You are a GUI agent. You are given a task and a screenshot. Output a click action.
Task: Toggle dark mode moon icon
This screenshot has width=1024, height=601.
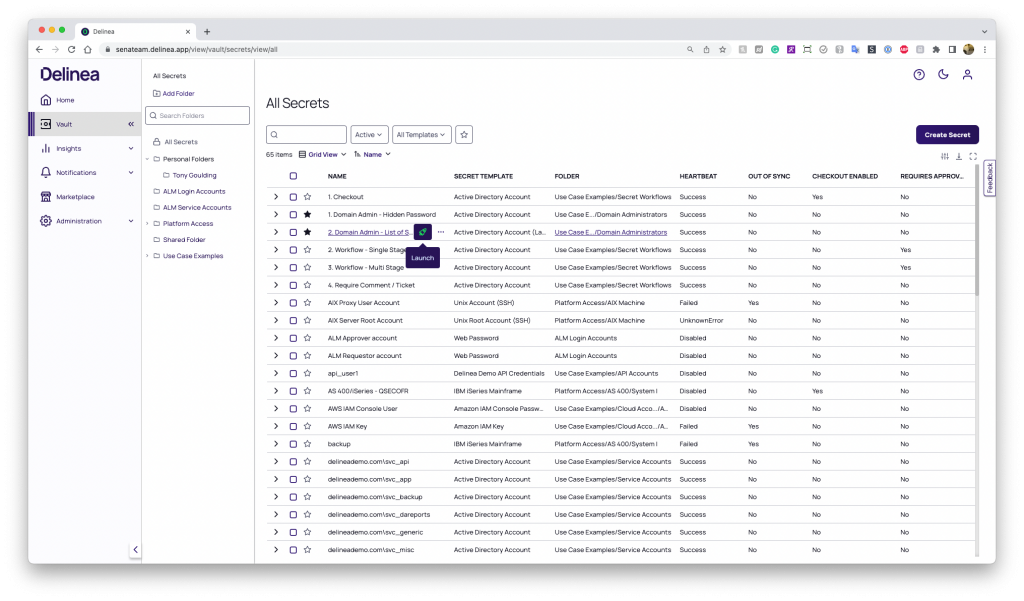point(943,74)
